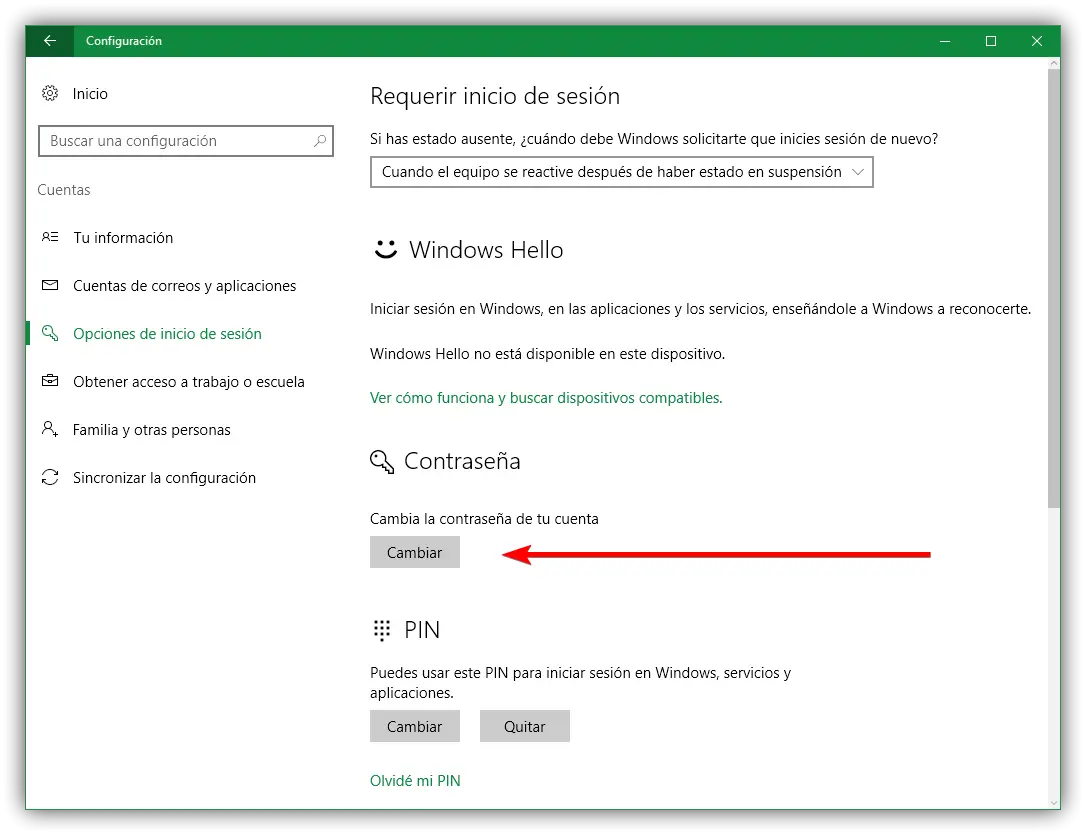Maximize the Configuración window
This screenshot has width=1086, height=835.
pos(990,41)
